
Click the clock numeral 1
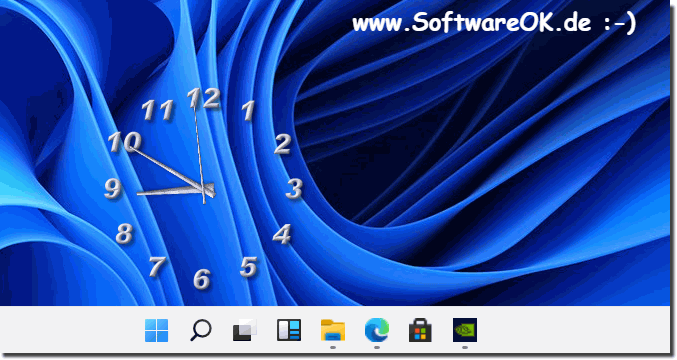coord(248,111)
